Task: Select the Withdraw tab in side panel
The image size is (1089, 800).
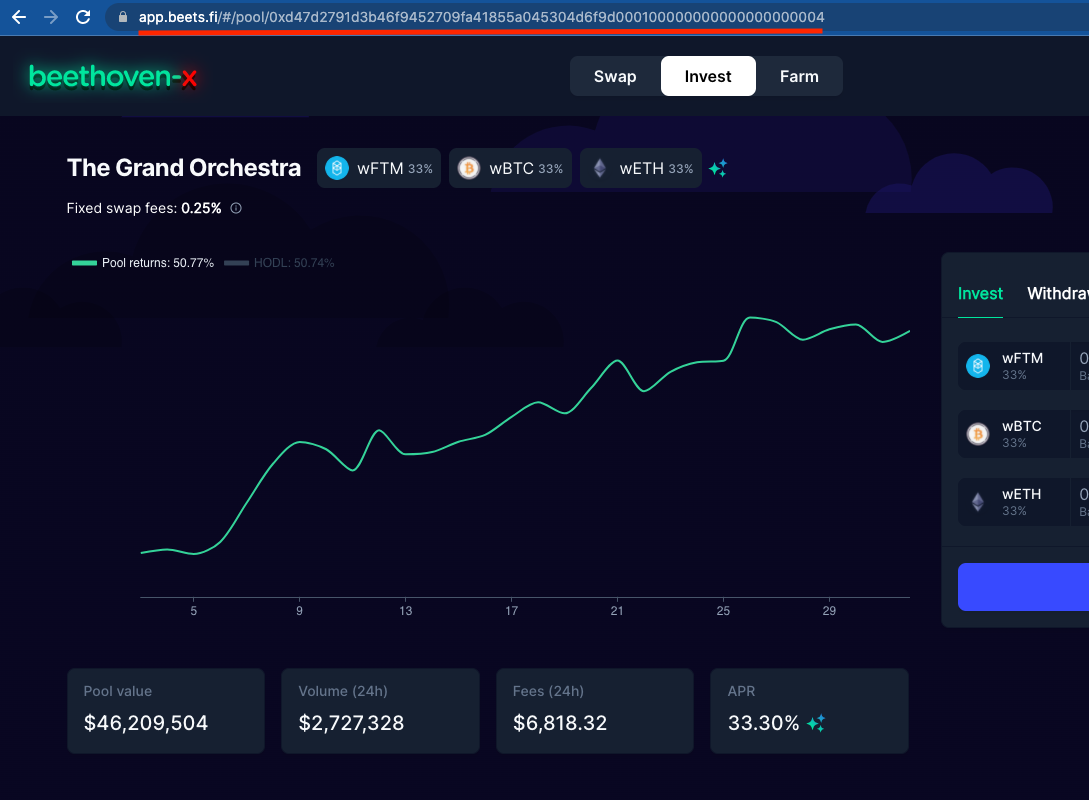Action: tap(1058, 294)
